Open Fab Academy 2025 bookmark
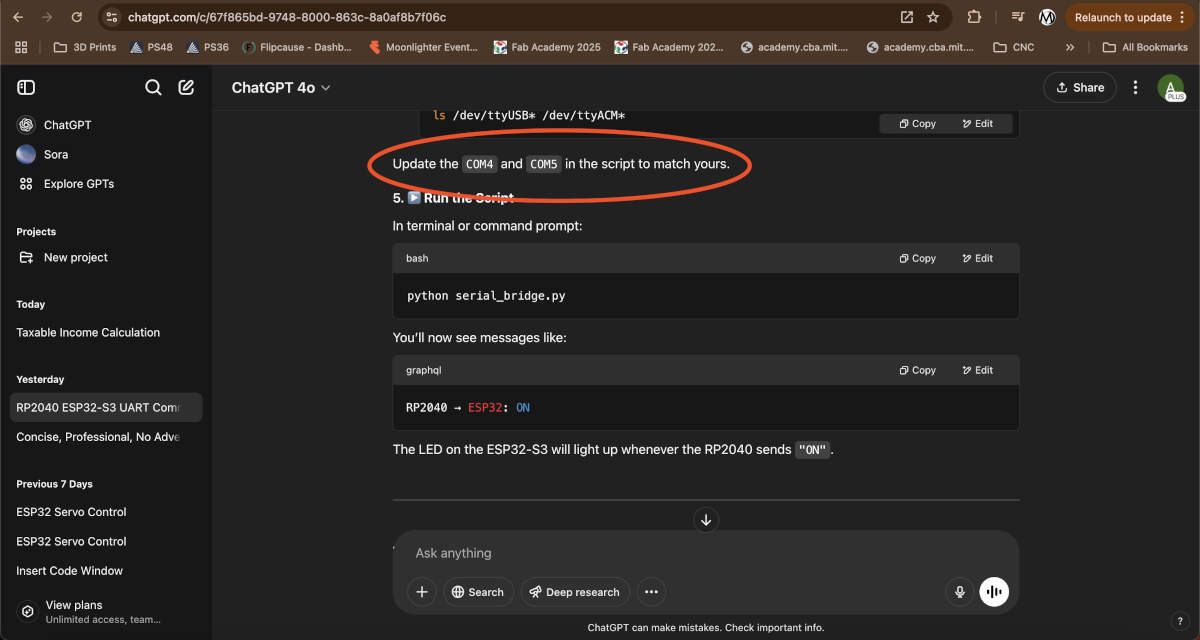The height and width of the screenshot is (640, 1200). pyautogui.click(x=547, y=47)
